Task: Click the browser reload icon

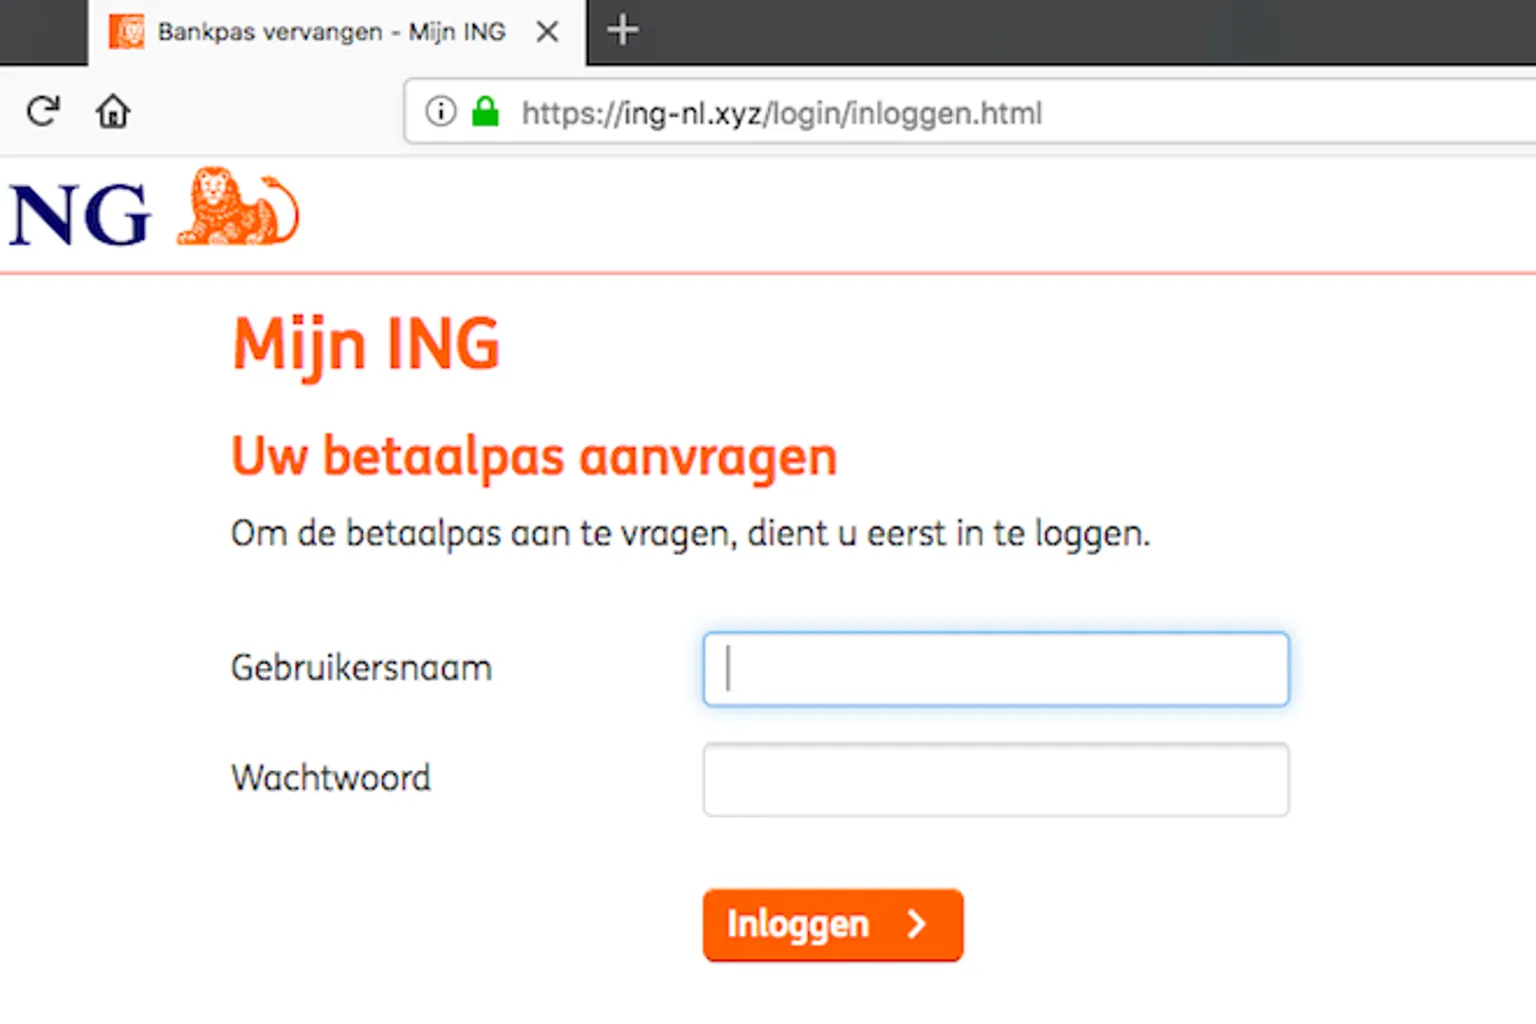Action: click(43, 111)
